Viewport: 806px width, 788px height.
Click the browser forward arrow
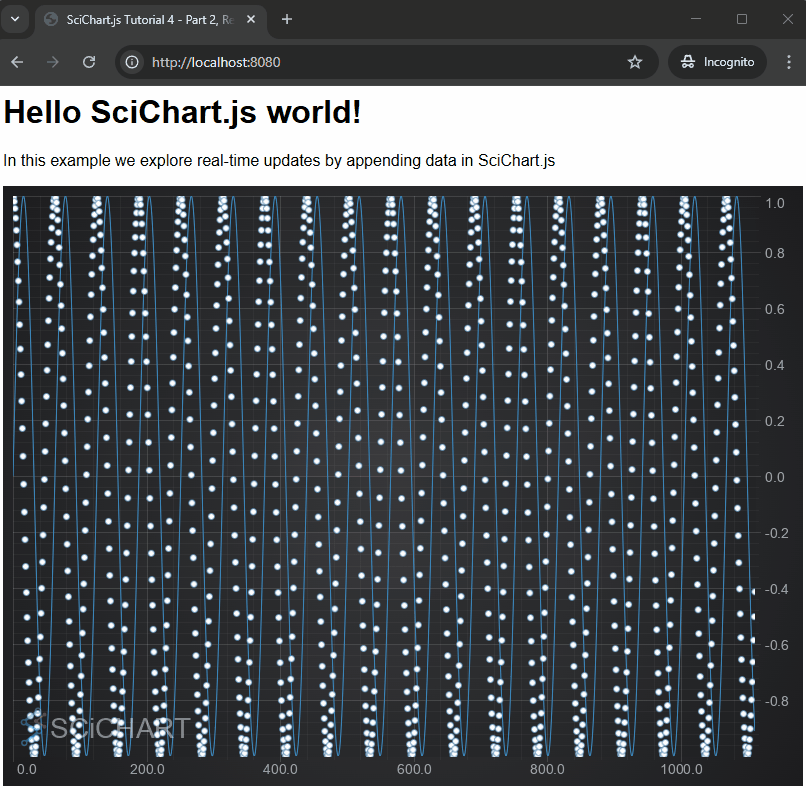tap(53, 62)
